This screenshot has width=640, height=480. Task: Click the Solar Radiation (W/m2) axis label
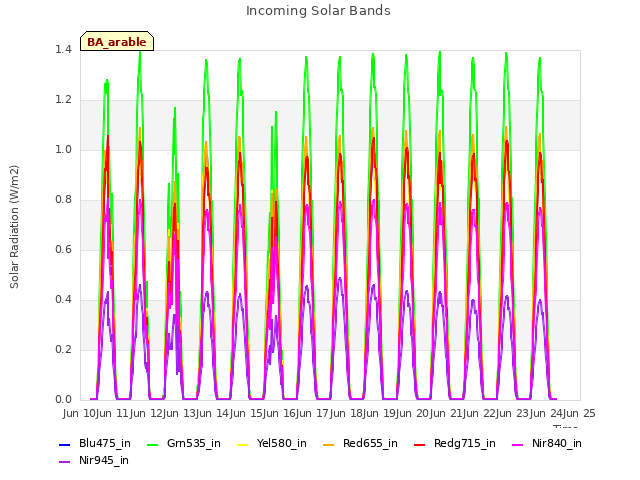click(x=14, y=227)
